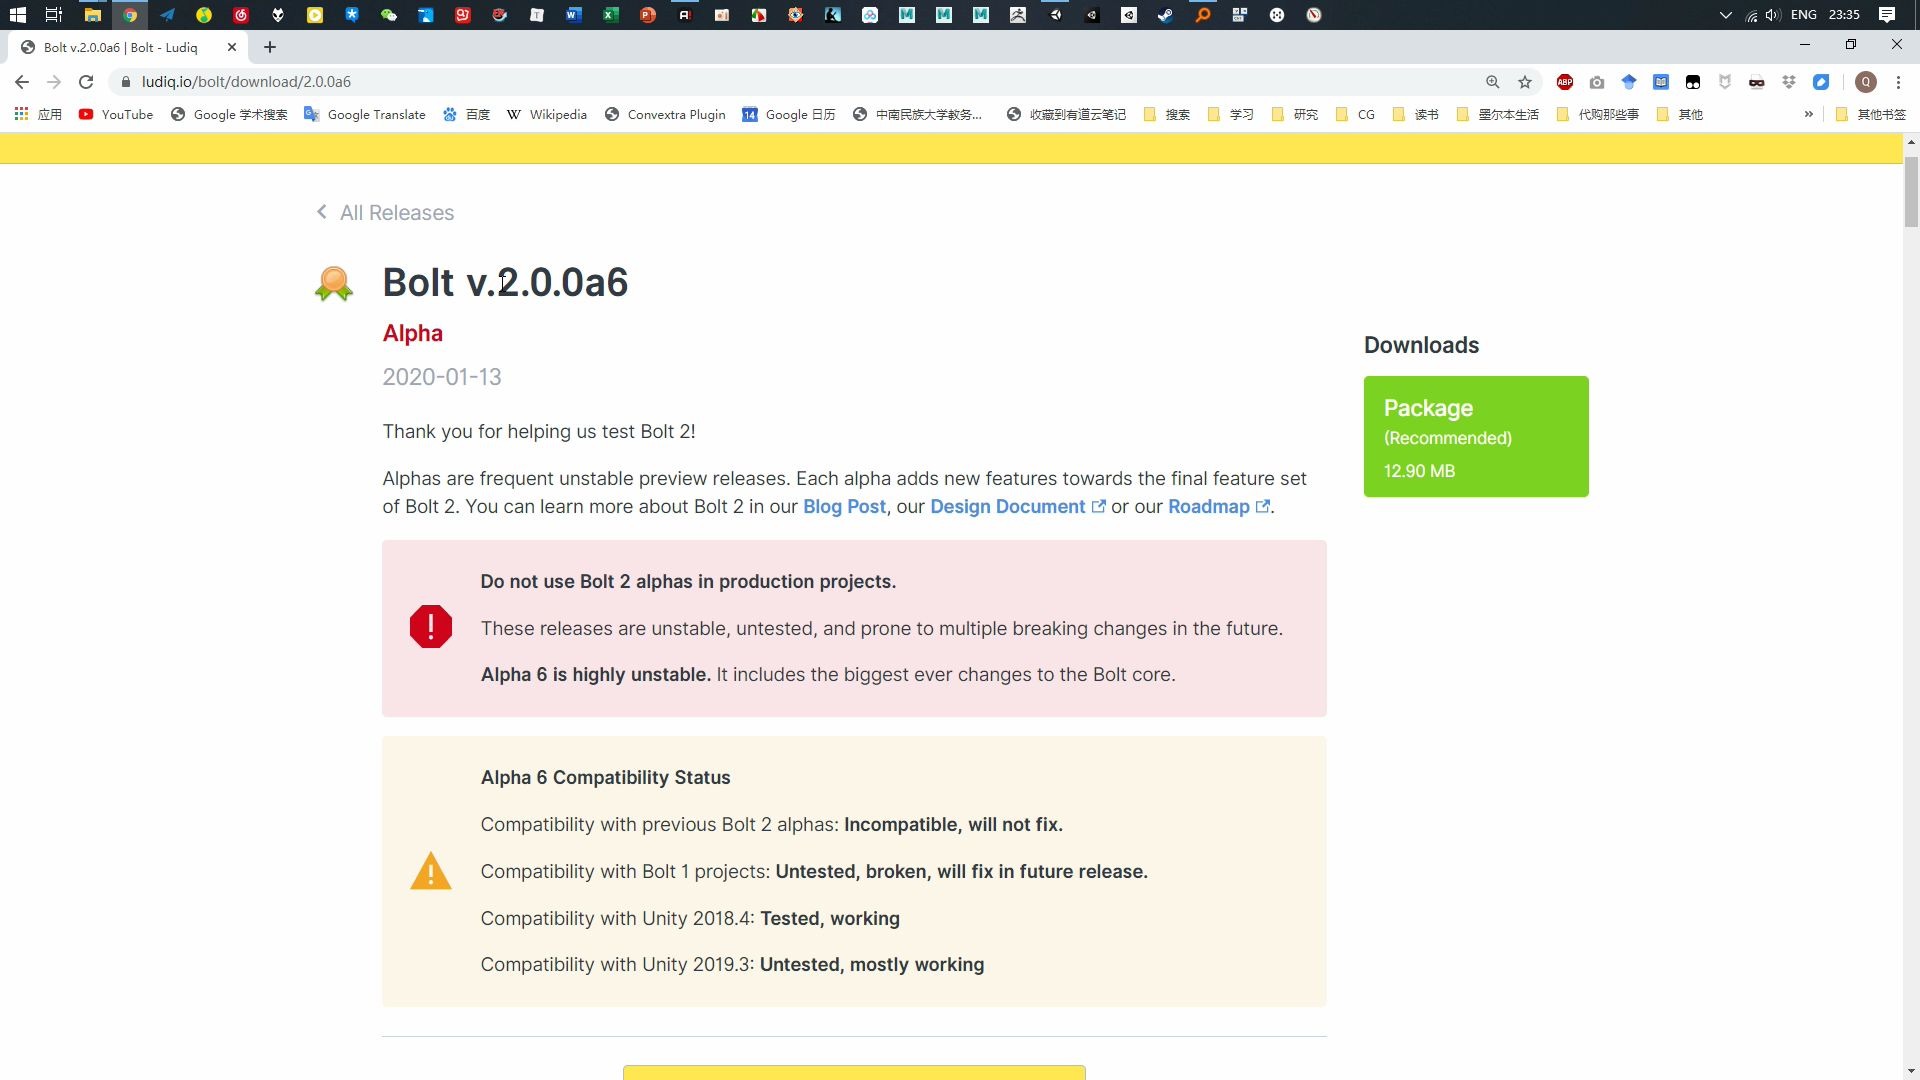Screen dimensions: 1920x1080
Task: Download the recommended Package 12.90 MB
Action: [1476, 436]
